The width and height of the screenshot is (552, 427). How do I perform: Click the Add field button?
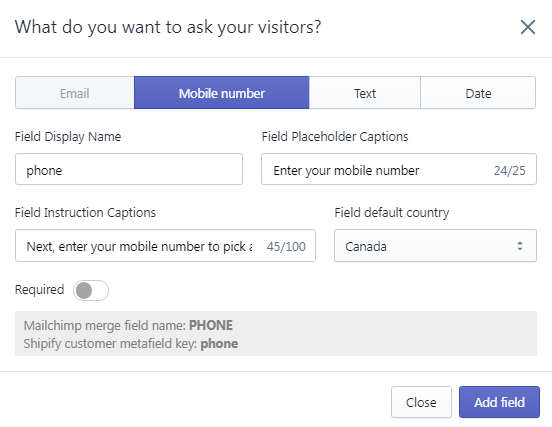click(x=499, y=402)
